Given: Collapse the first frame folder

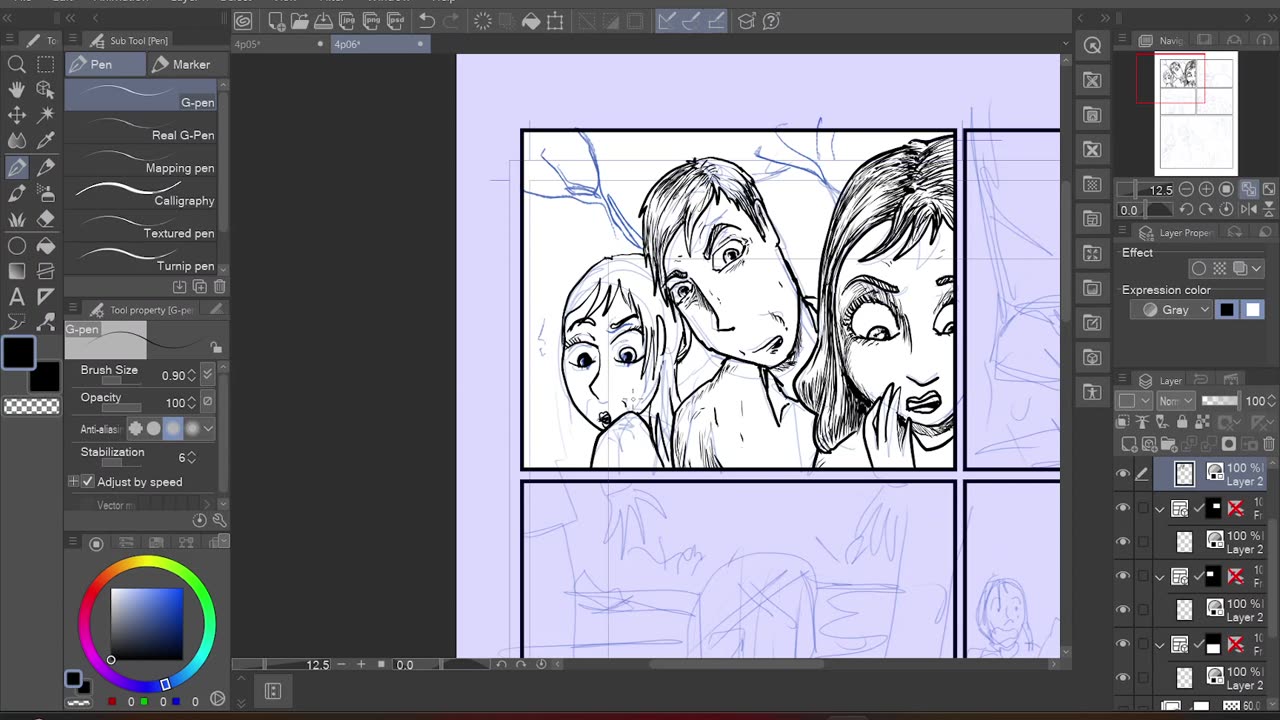Looking at the screenshot, I should 1160,509.
